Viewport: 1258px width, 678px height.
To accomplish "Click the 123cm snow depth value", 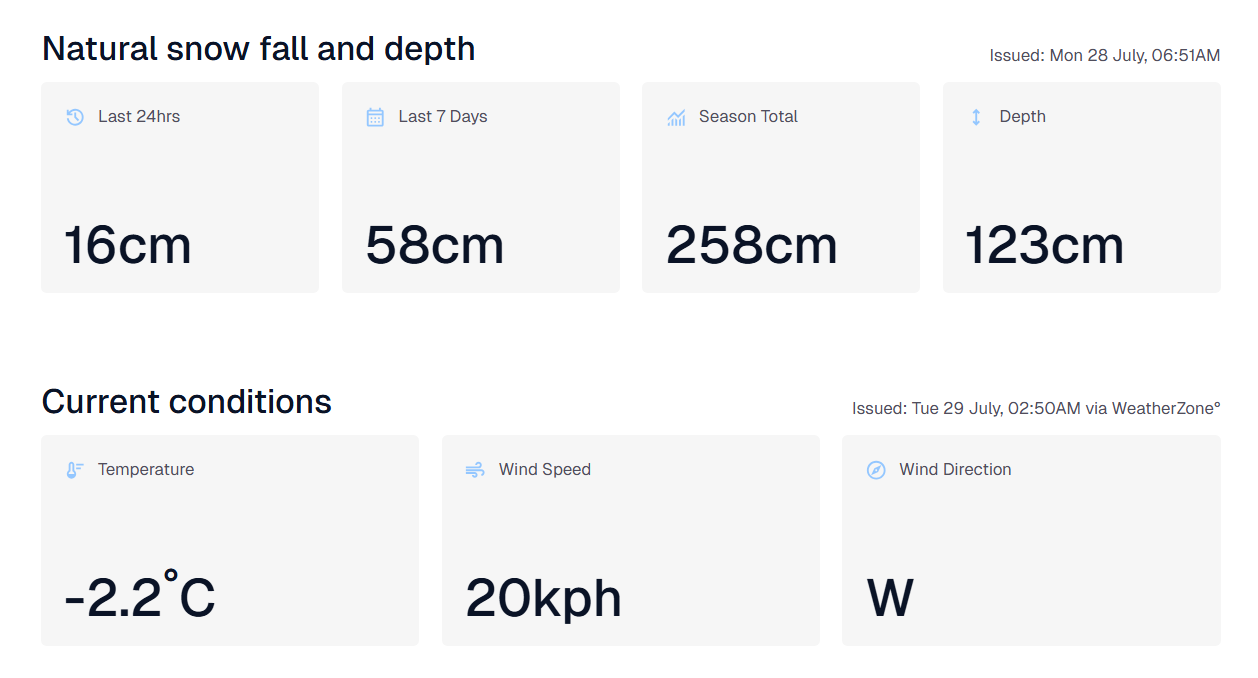I will [x=1045, y=246].
